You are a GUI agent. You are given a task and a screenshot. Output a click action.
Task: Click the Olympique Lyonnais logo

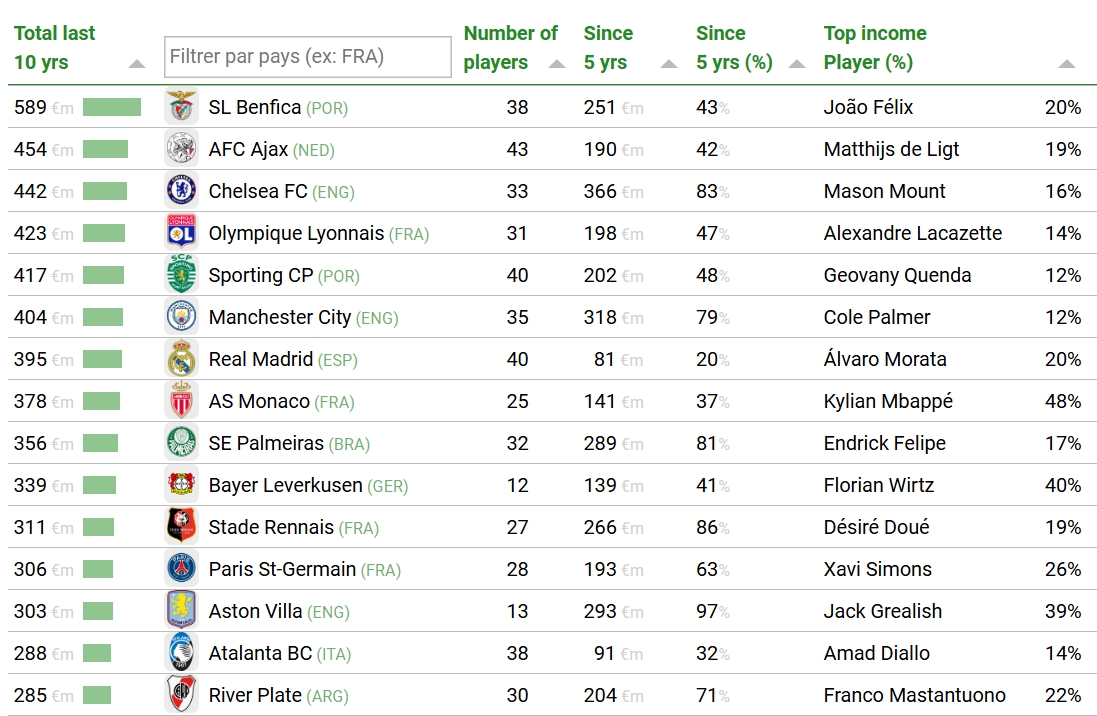click(x=182, y=233)
